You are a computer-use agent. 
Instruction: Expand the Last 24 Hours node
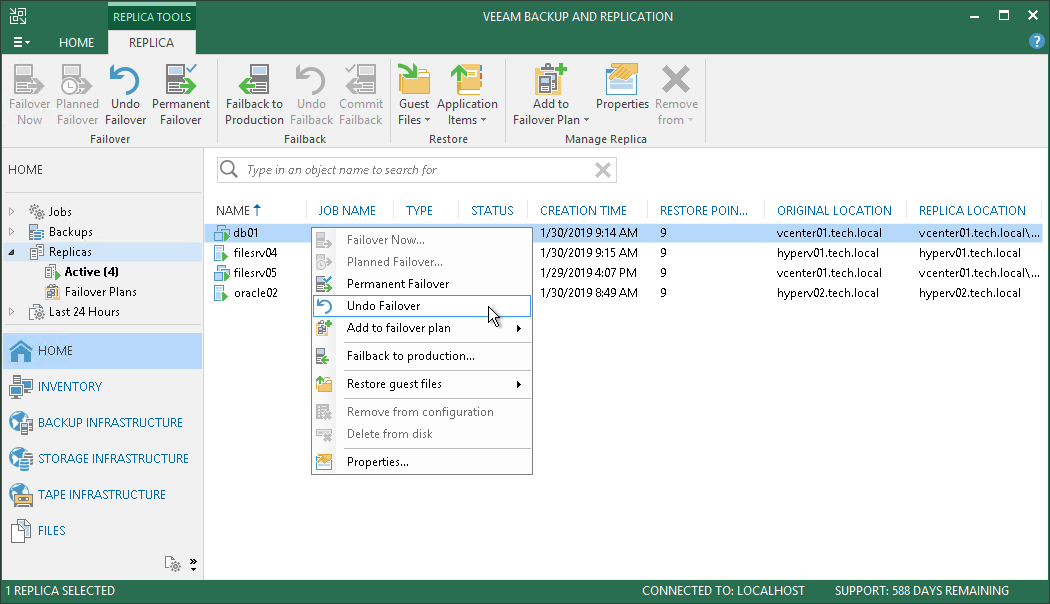point(11,311)
